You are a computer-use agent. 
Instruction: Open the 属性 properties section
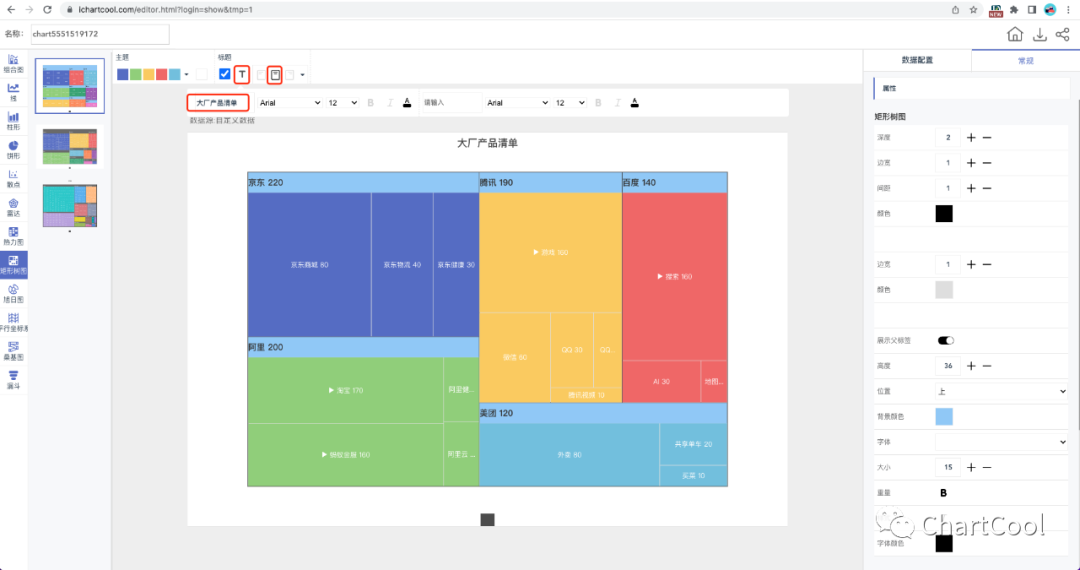[x=971, y=89]
